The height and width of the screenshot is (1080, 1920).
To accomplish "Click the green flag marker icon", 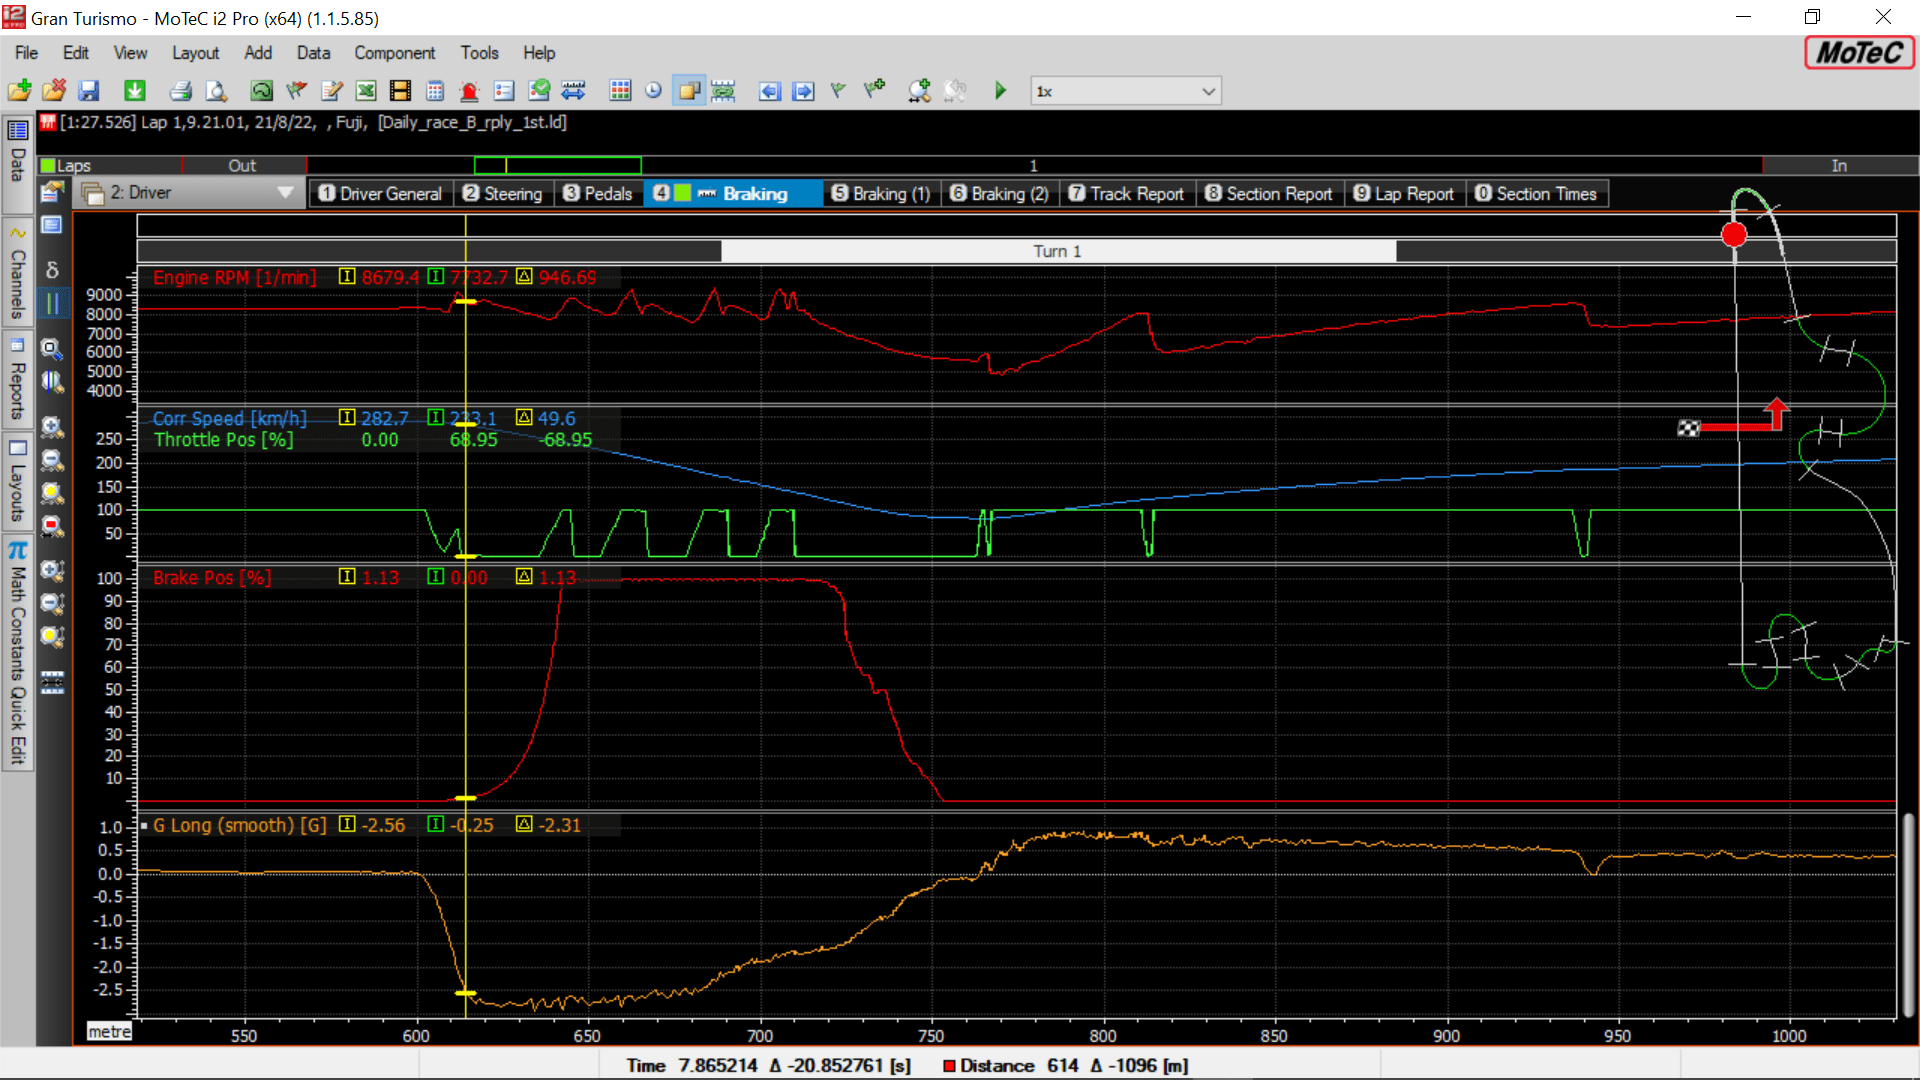I will pyautogui.click(x=838, y=91).
